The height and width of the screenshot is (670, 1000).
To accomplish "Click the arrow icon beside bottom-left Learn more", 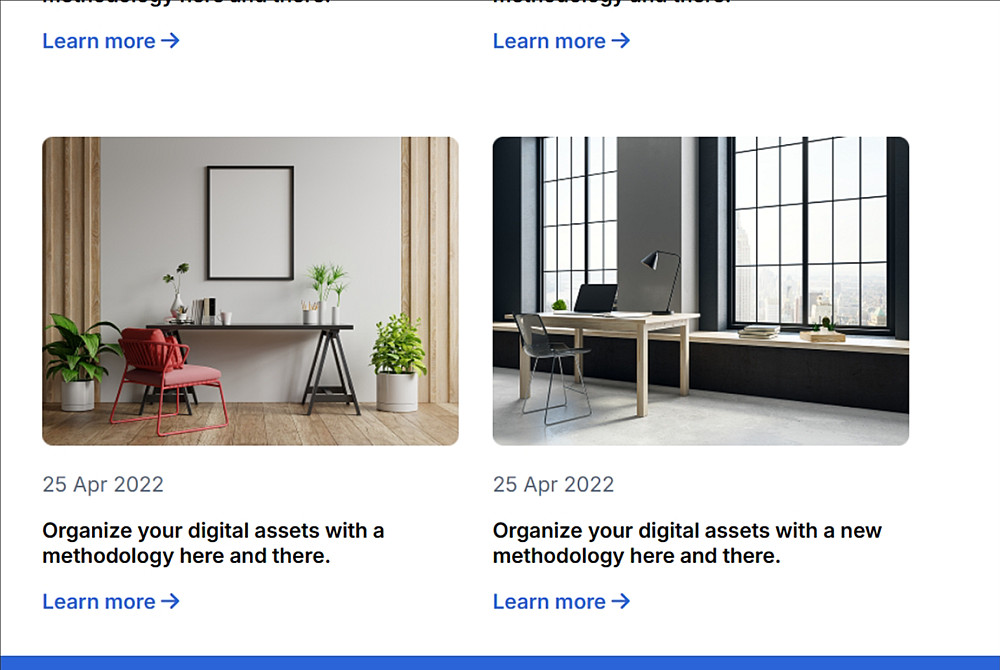I will pos(170,601).
